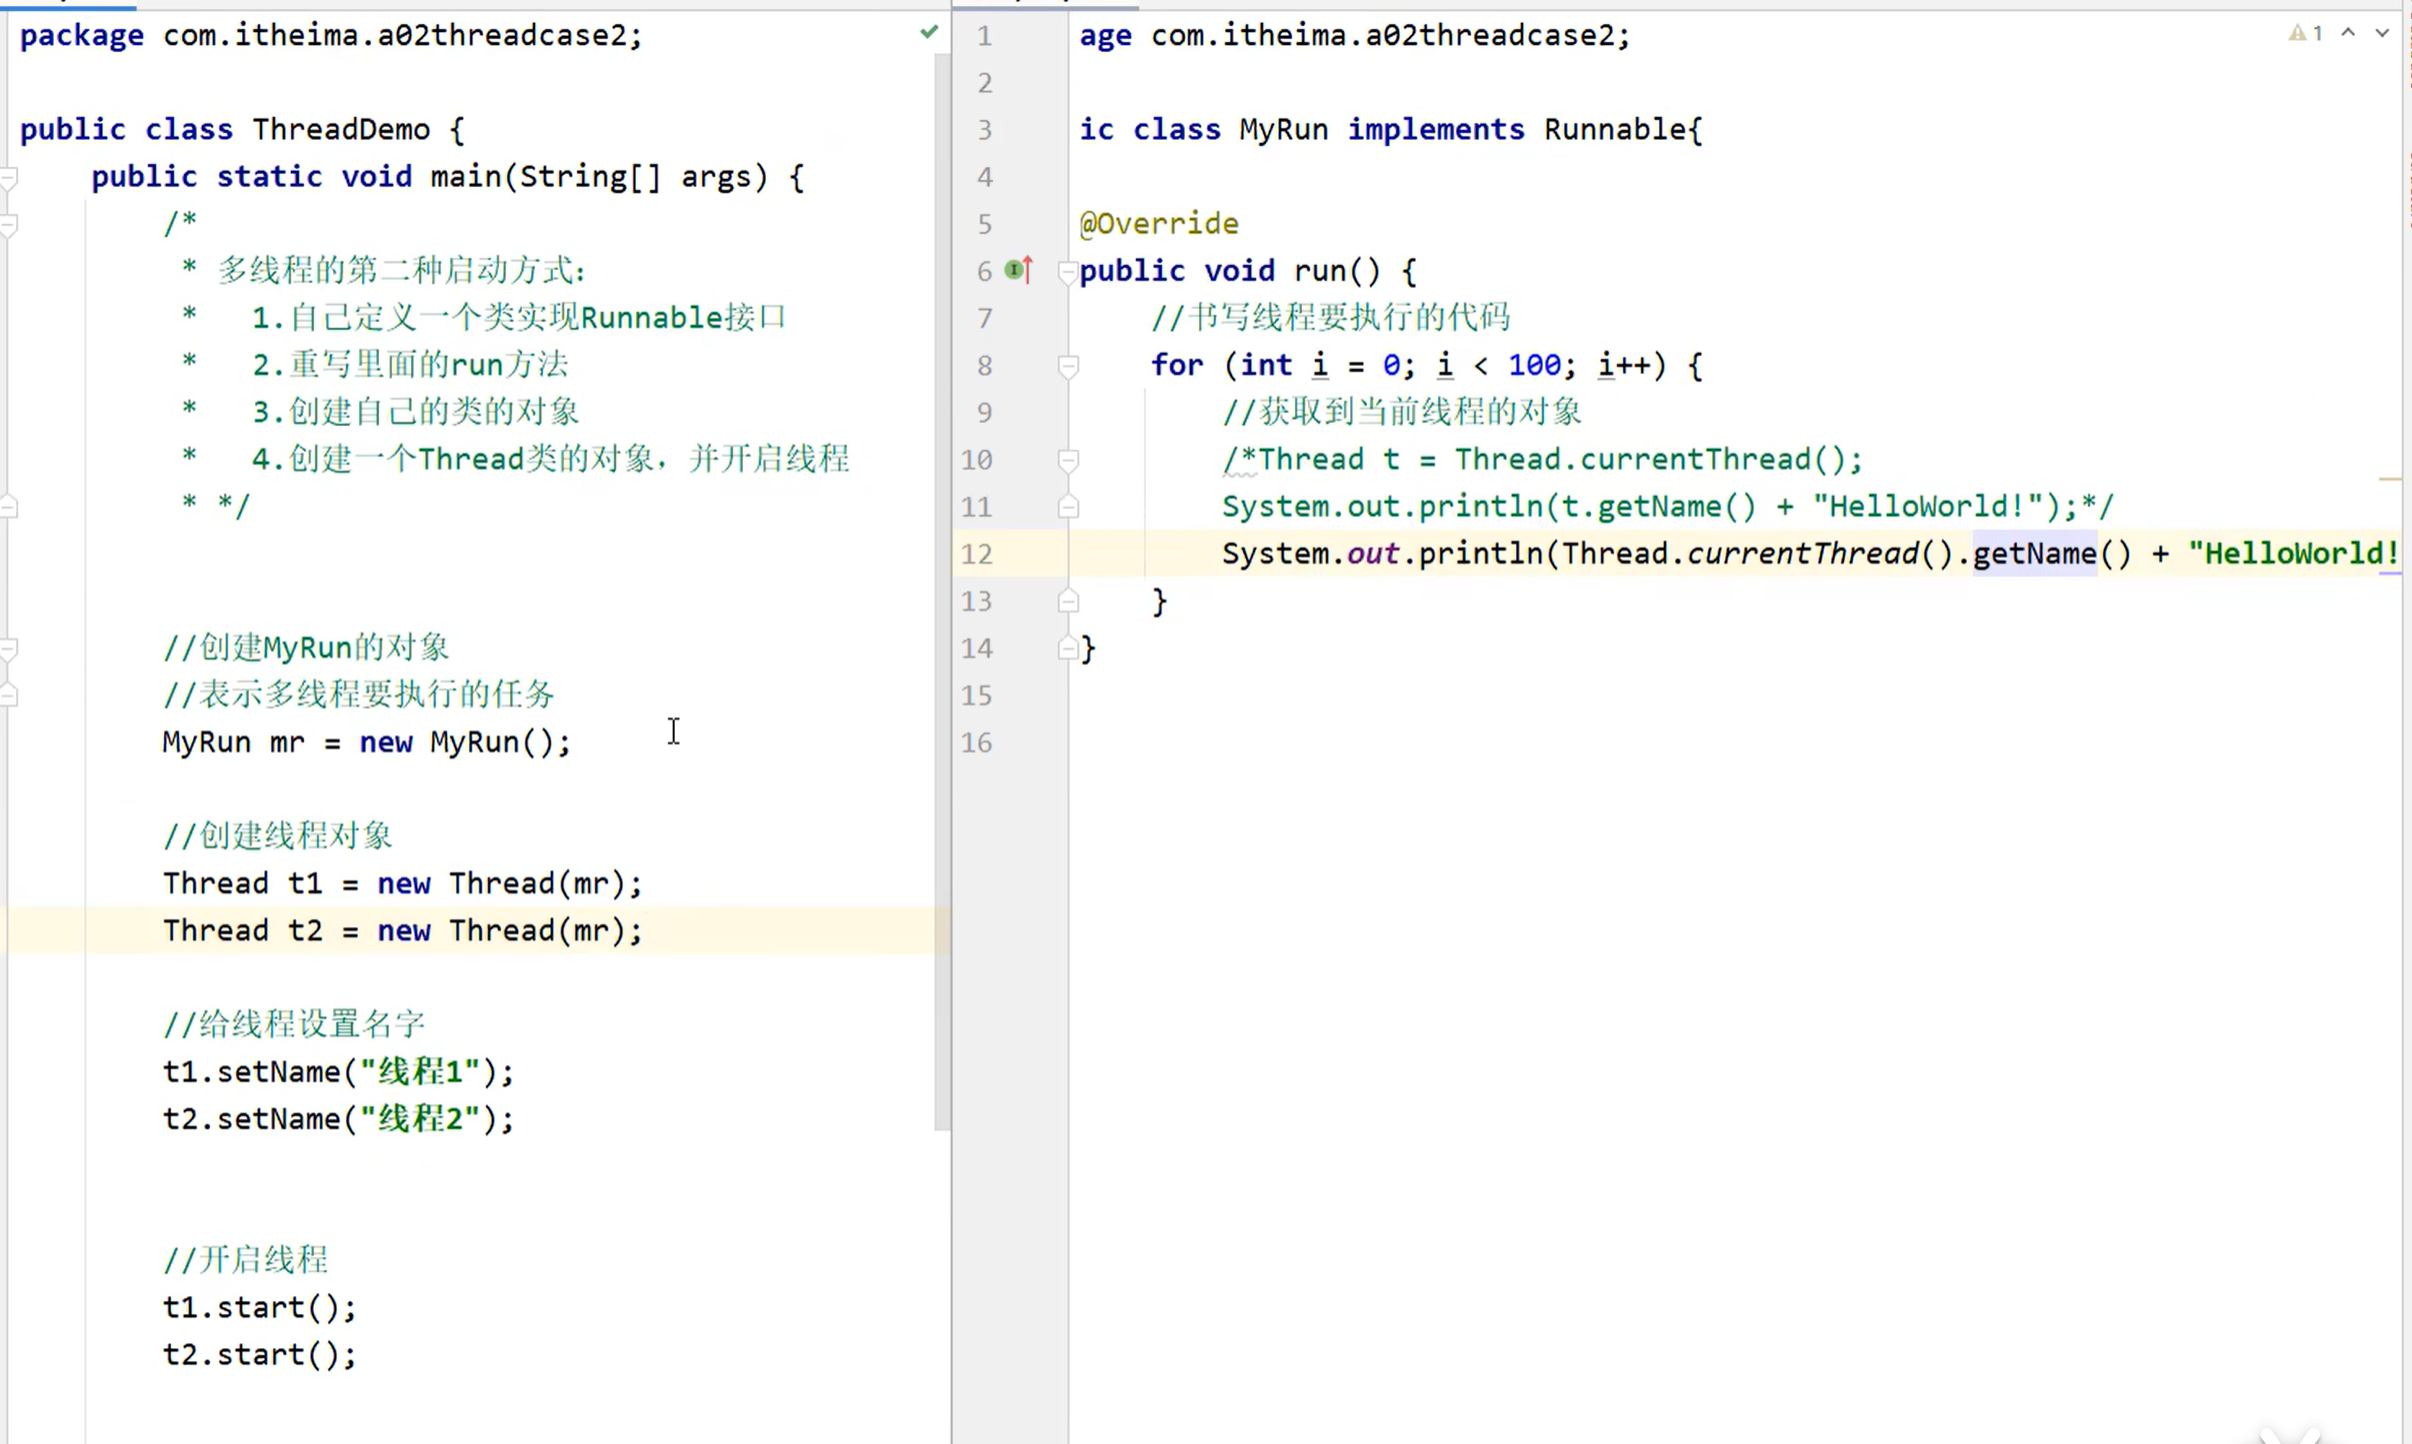
Task: Collapse the run() method fold on line 6
Action: (1067, 271)
